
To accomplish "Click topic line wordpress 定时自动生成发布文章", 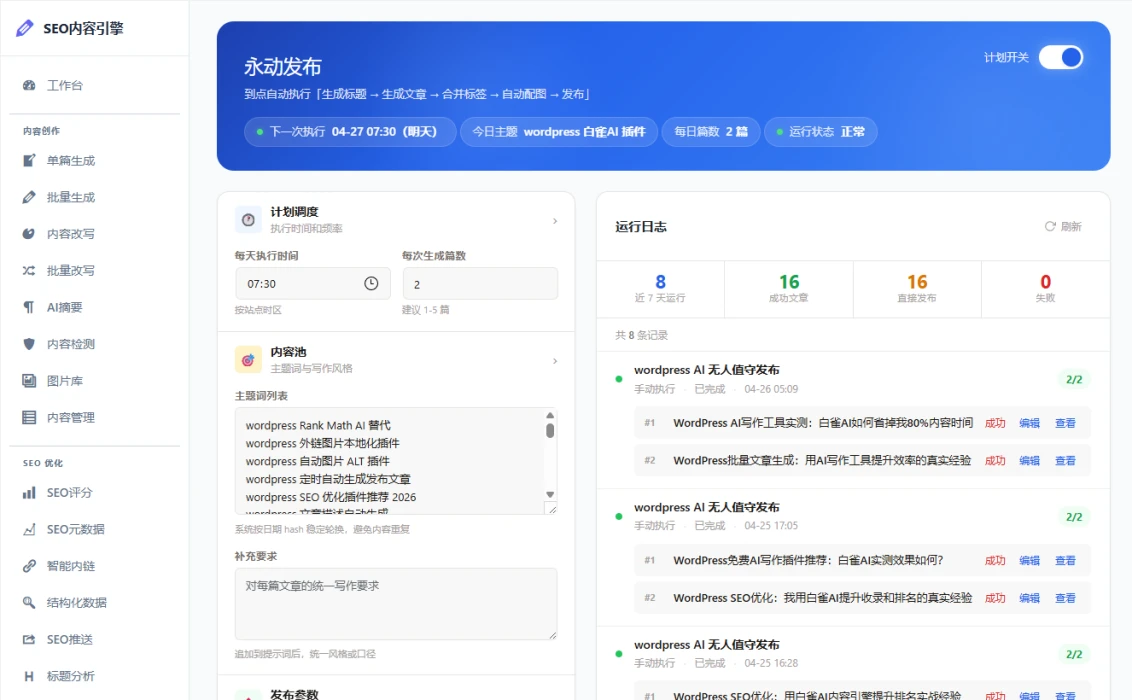I will point(328,479).
